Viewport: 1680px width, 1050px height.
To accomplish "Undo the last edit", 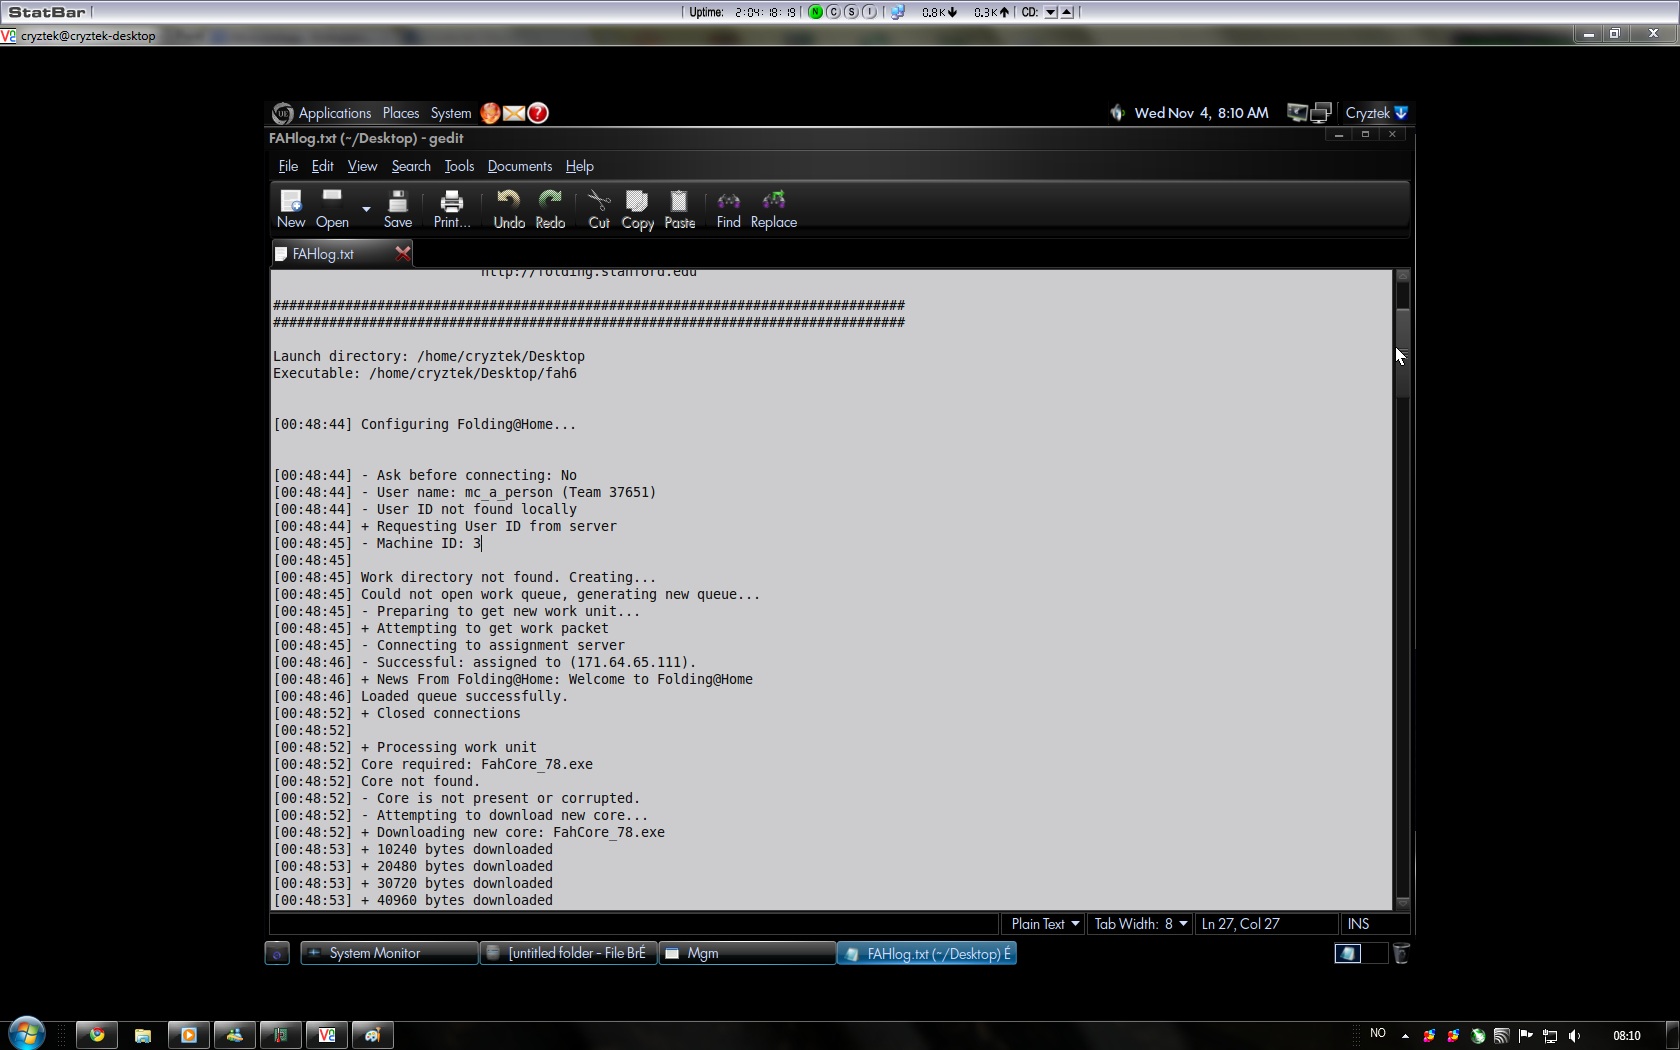I will pos(509,209).
